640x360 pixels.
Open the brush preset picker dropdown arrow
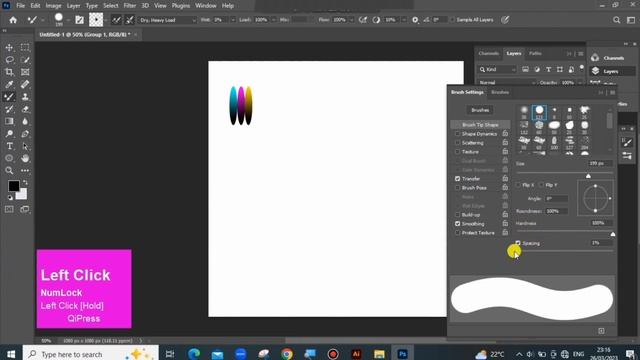click(68, 20)
